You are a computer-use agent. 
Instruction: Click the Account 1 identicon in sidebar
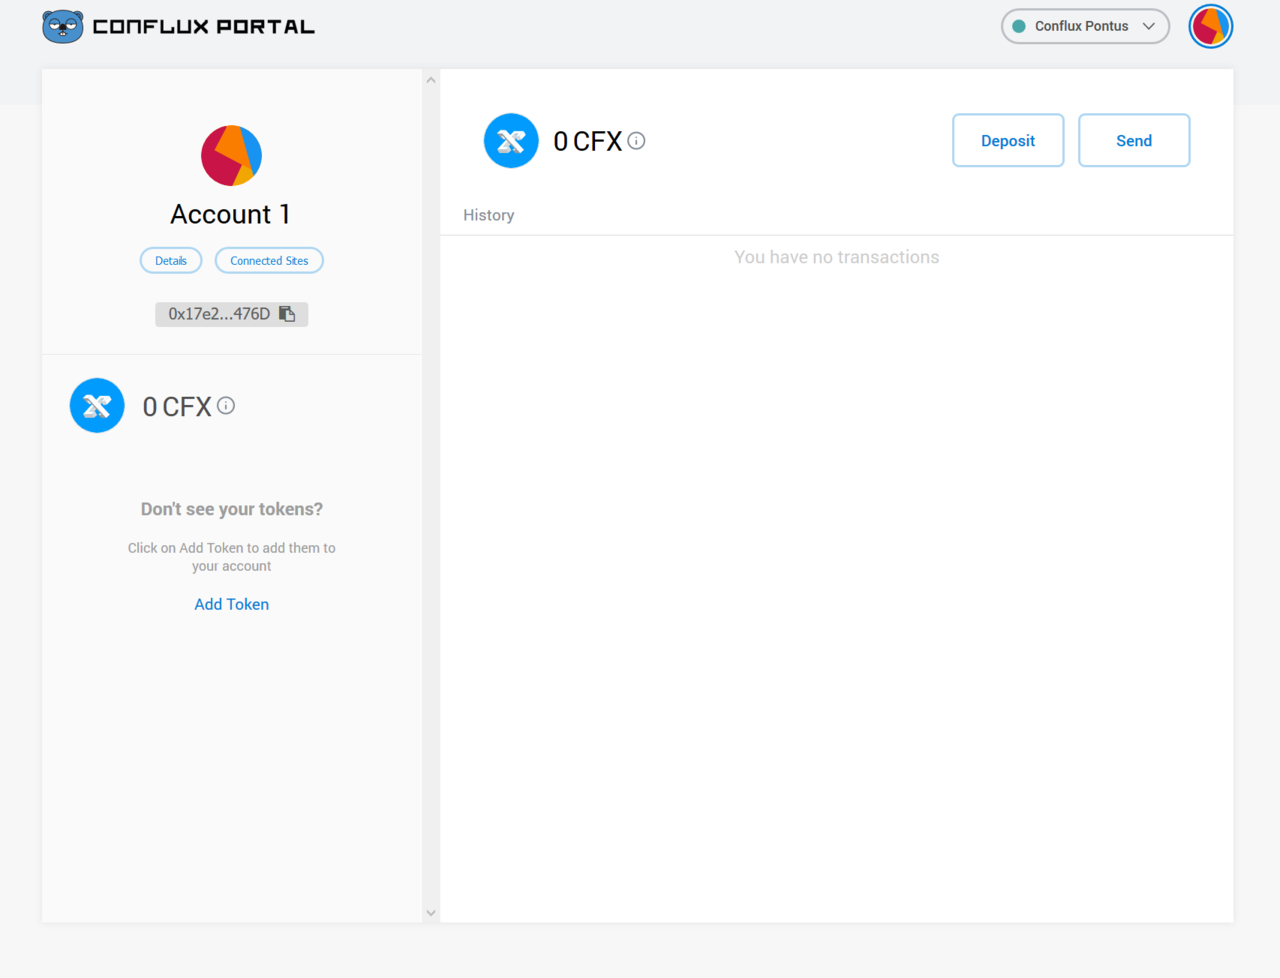click(x=231, y=156)
